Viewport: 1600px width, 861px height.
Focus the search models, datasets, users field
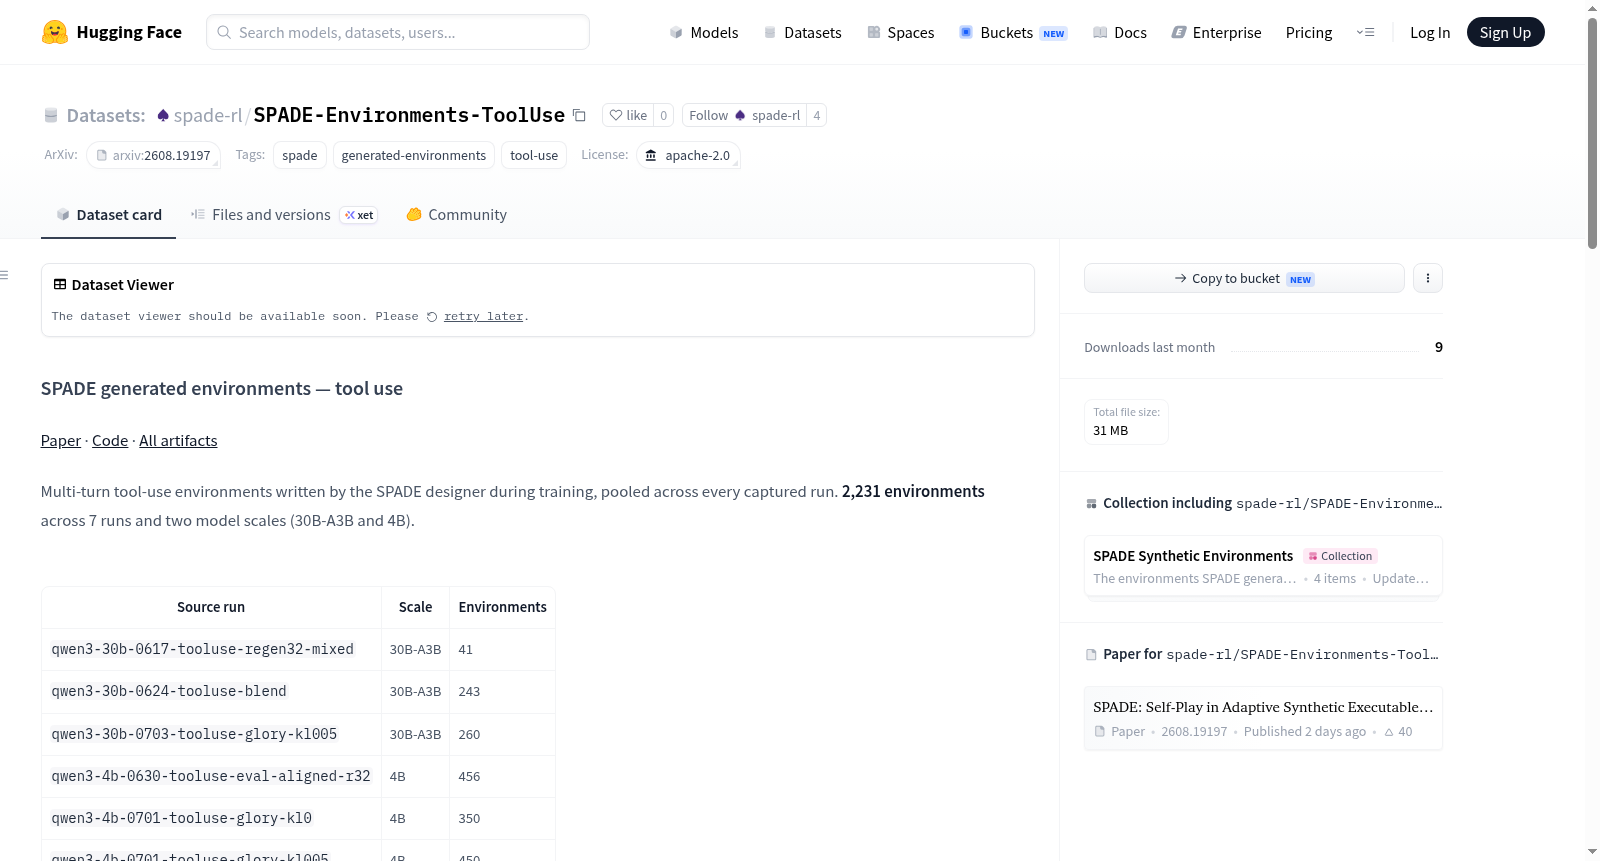pos(398,32)
